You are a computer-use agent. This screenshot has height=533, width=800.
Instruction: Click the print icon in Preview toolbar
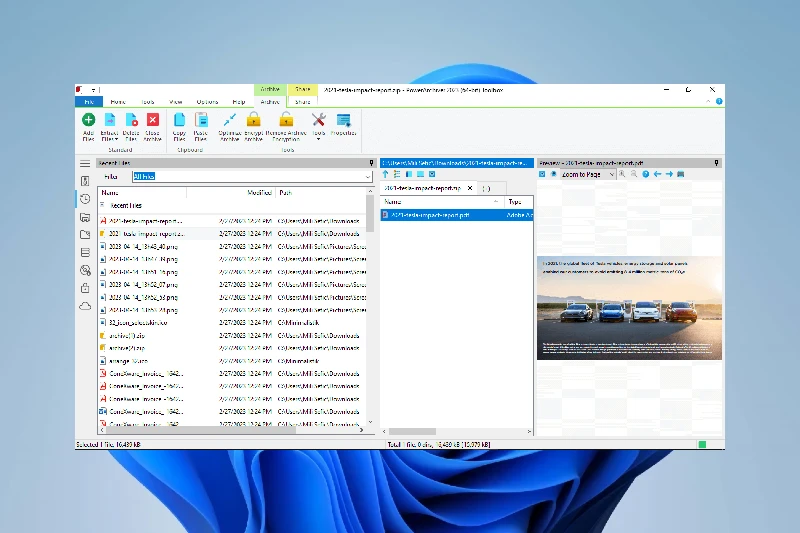click(x=681, y=174)
